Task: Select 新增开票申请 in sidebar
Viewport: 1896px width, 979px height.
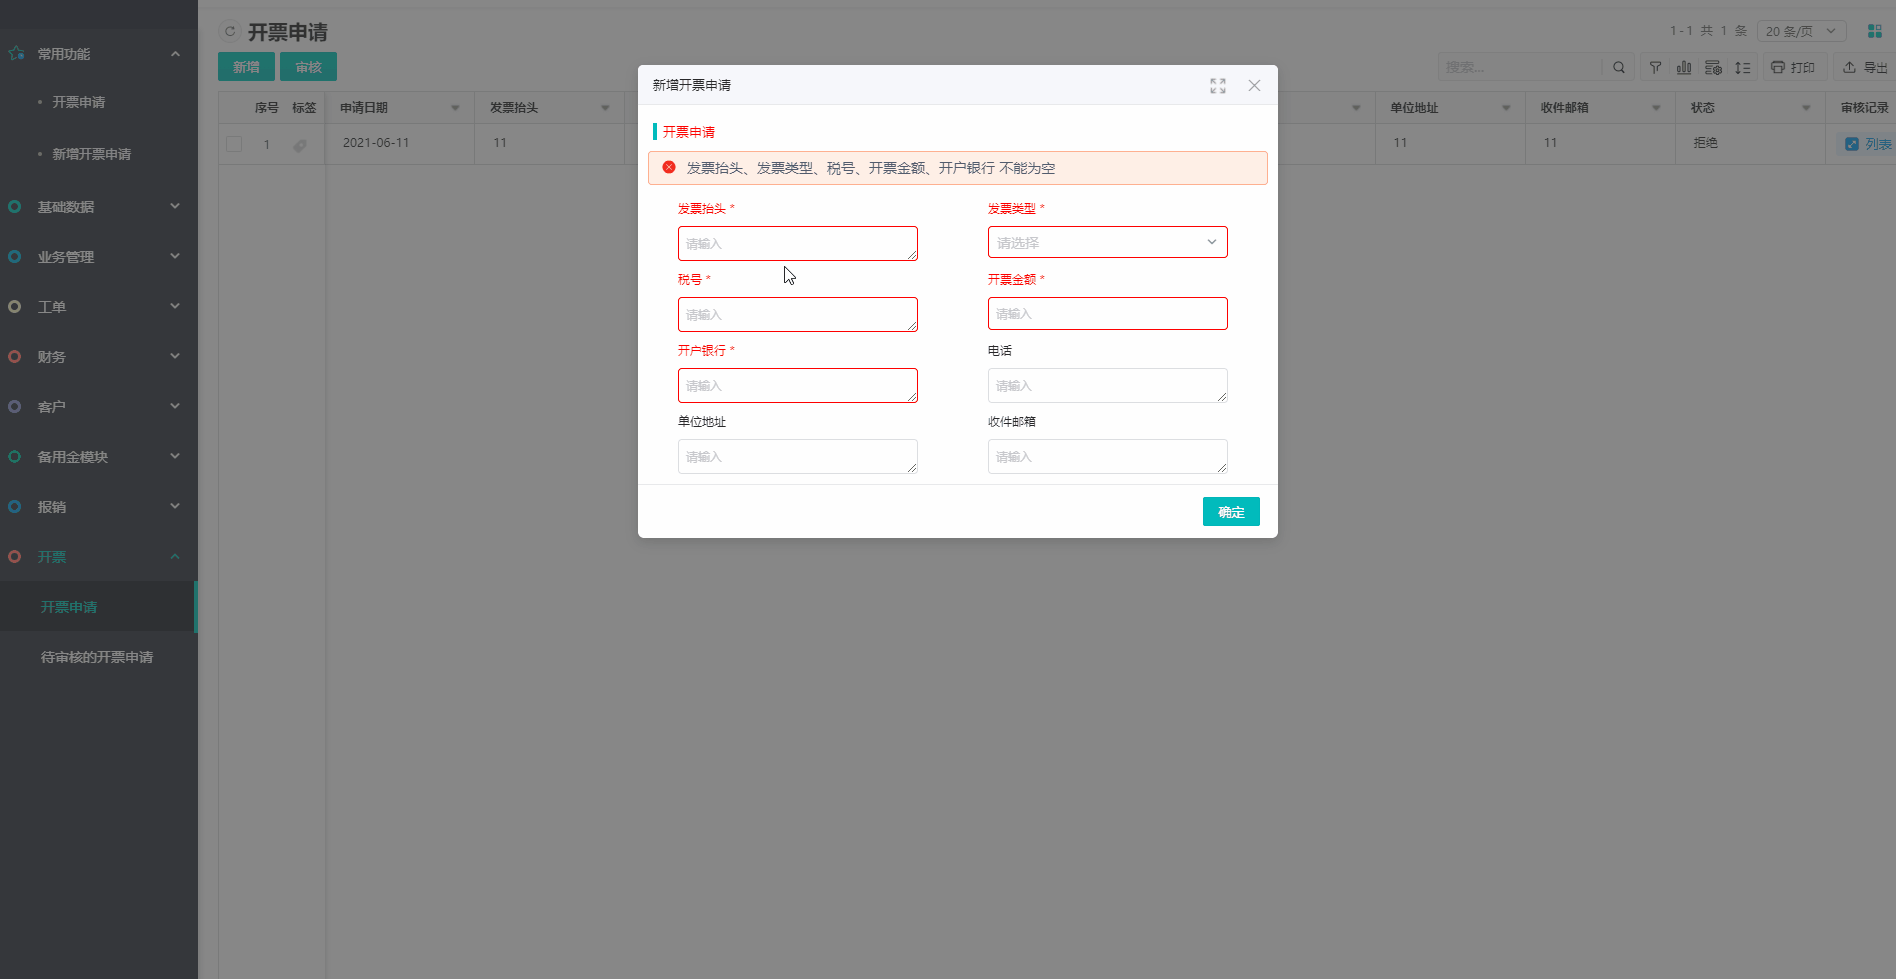Action: click(92, 154)
